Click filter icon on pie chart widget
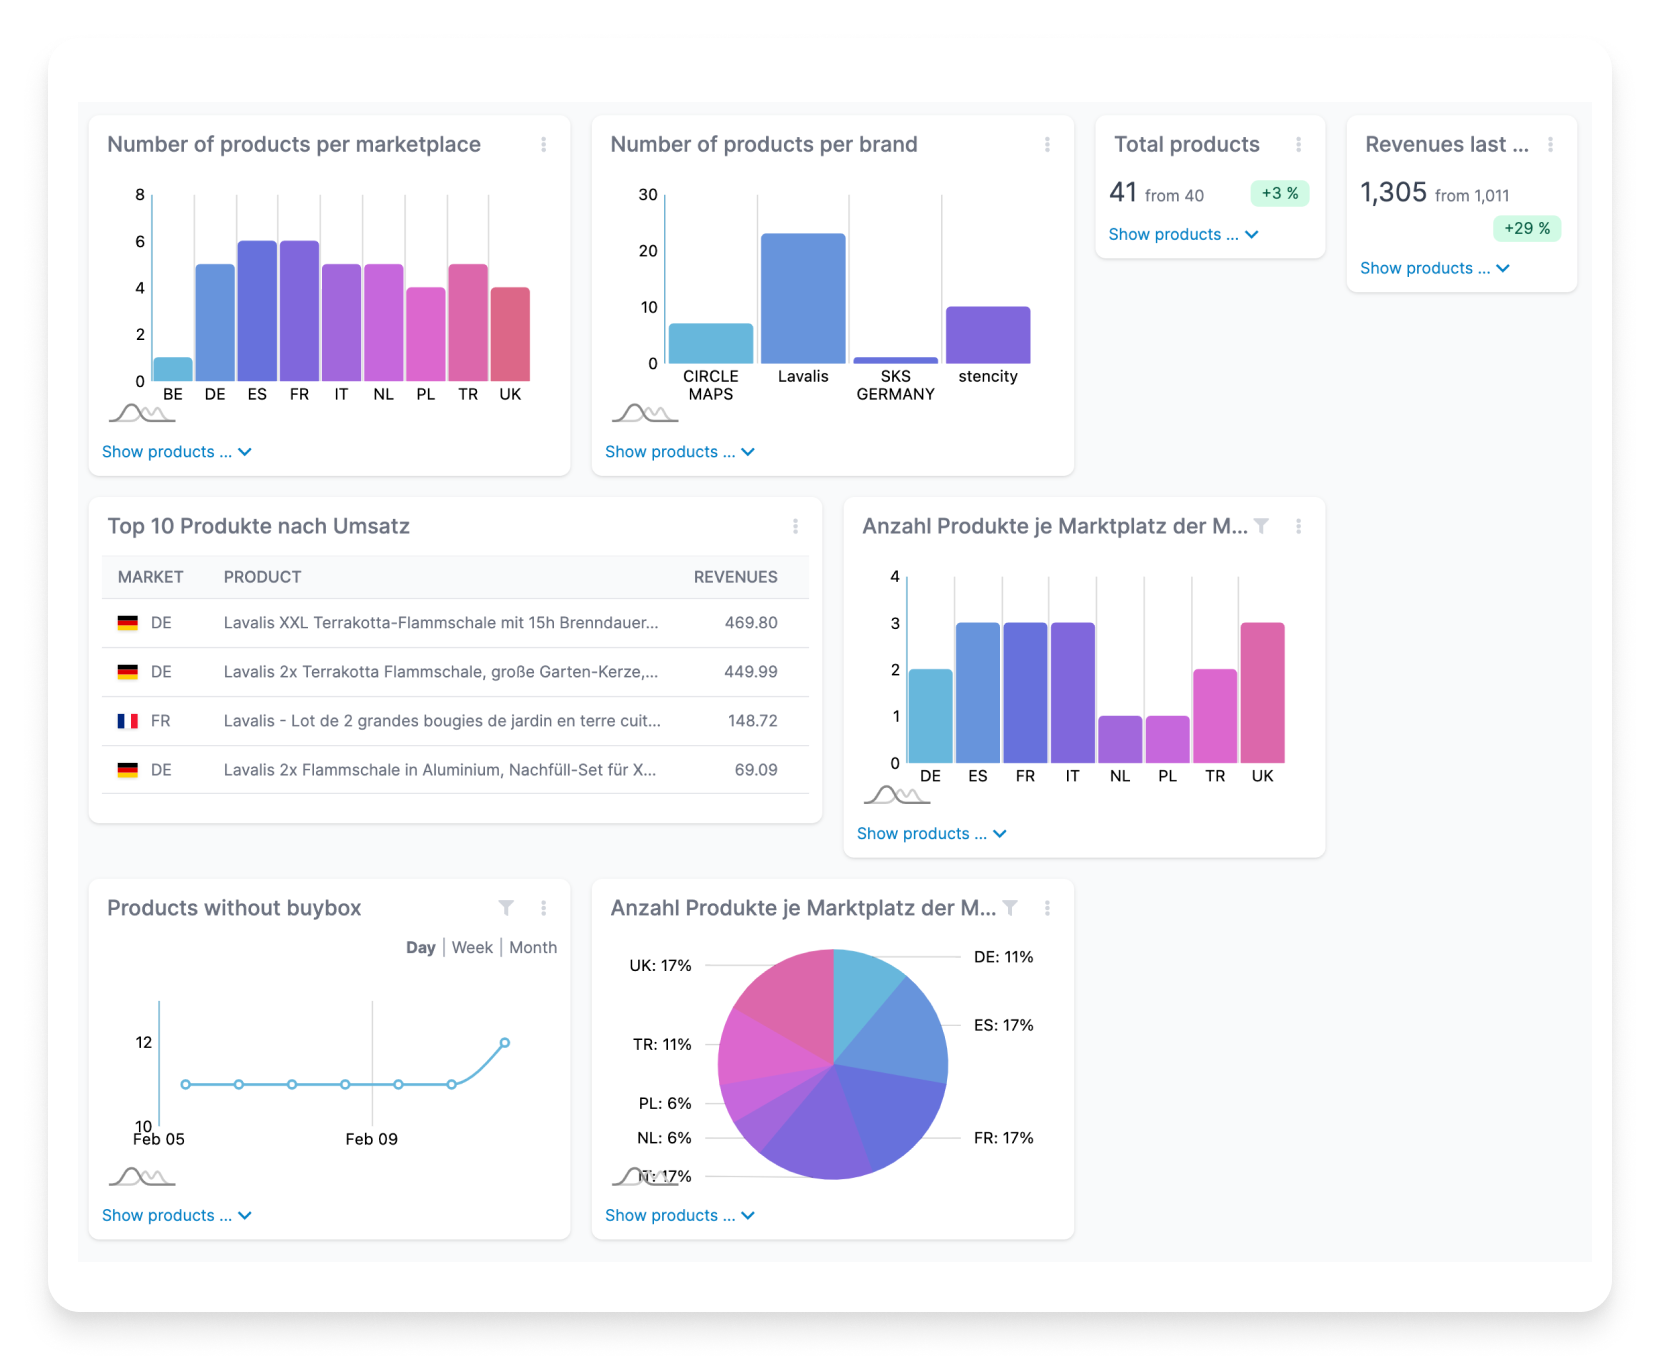Viewport: 1670px width, 1368px height. click(1011, 908)
